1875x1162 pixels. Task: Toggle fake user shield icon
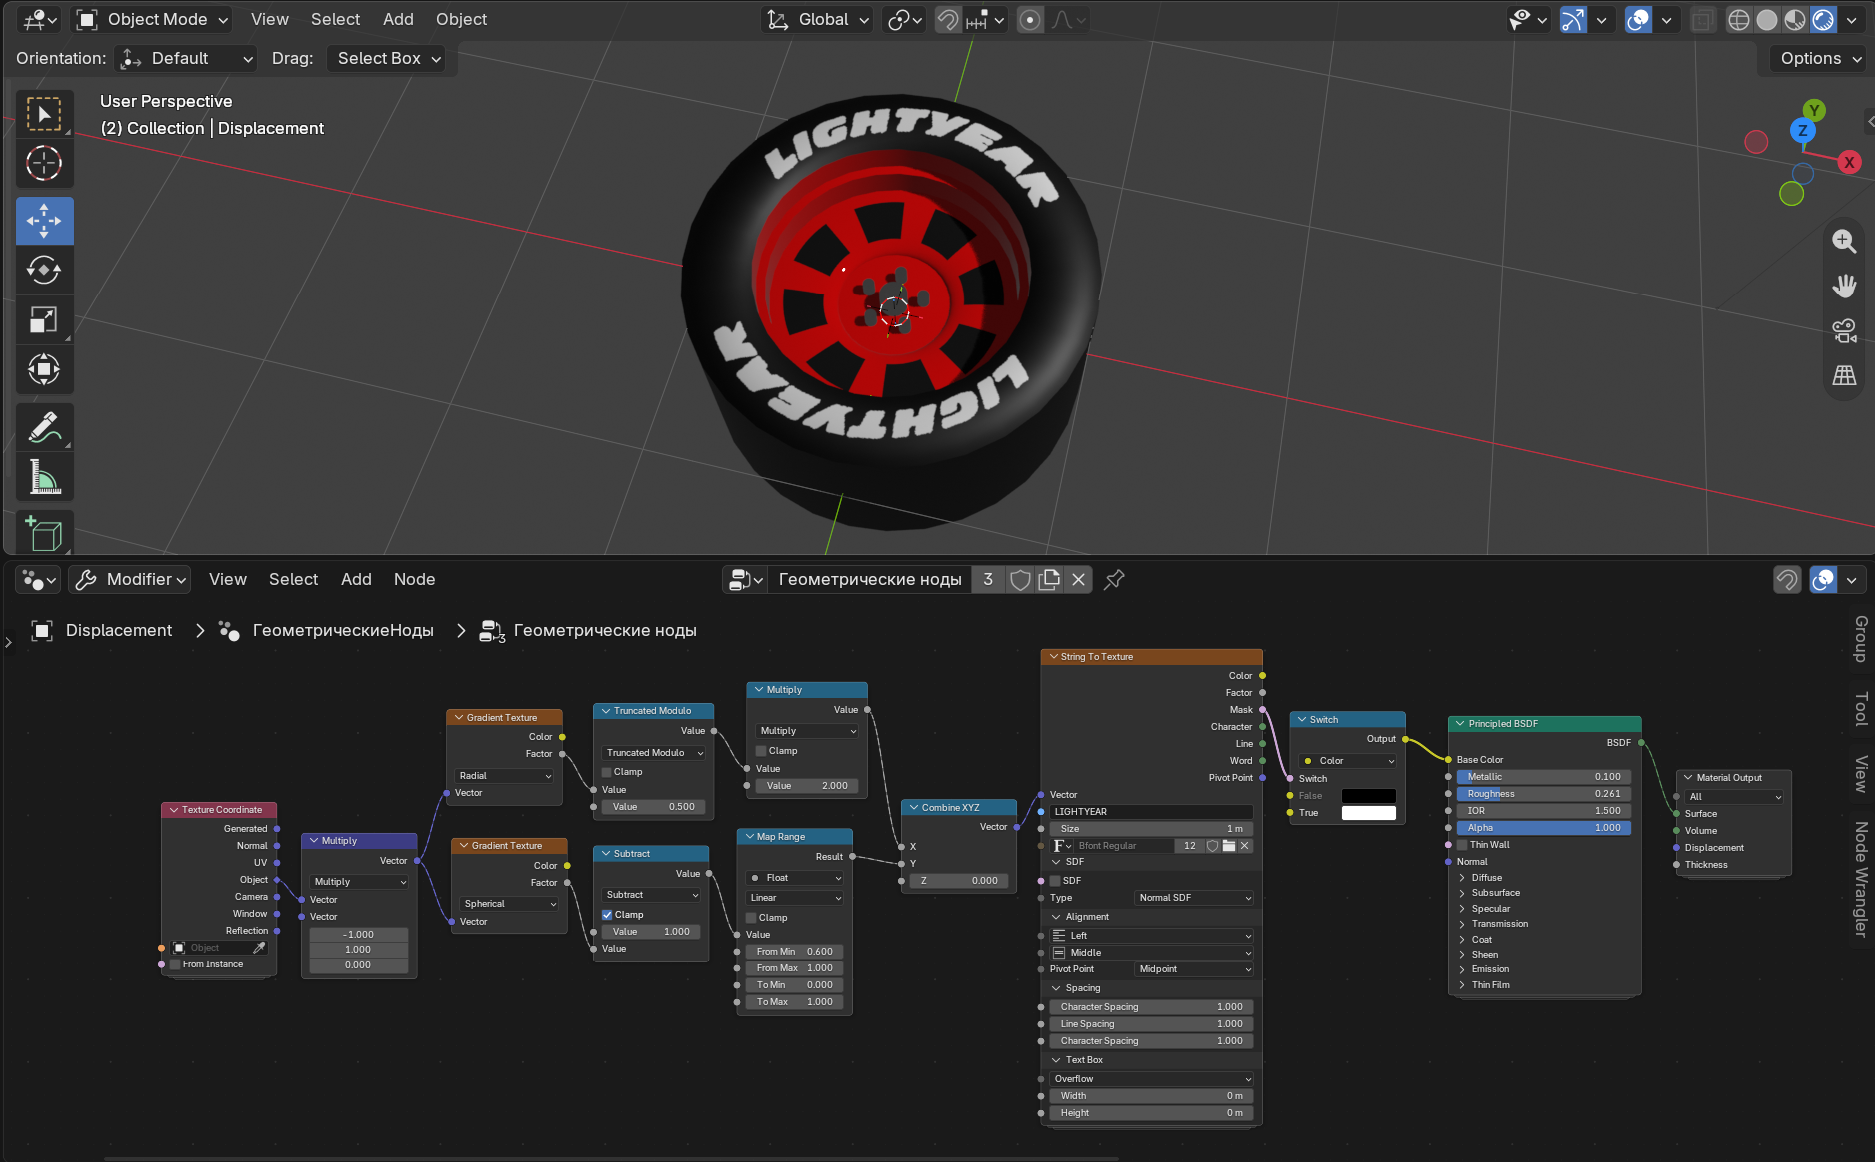(x=1020, y=579)
